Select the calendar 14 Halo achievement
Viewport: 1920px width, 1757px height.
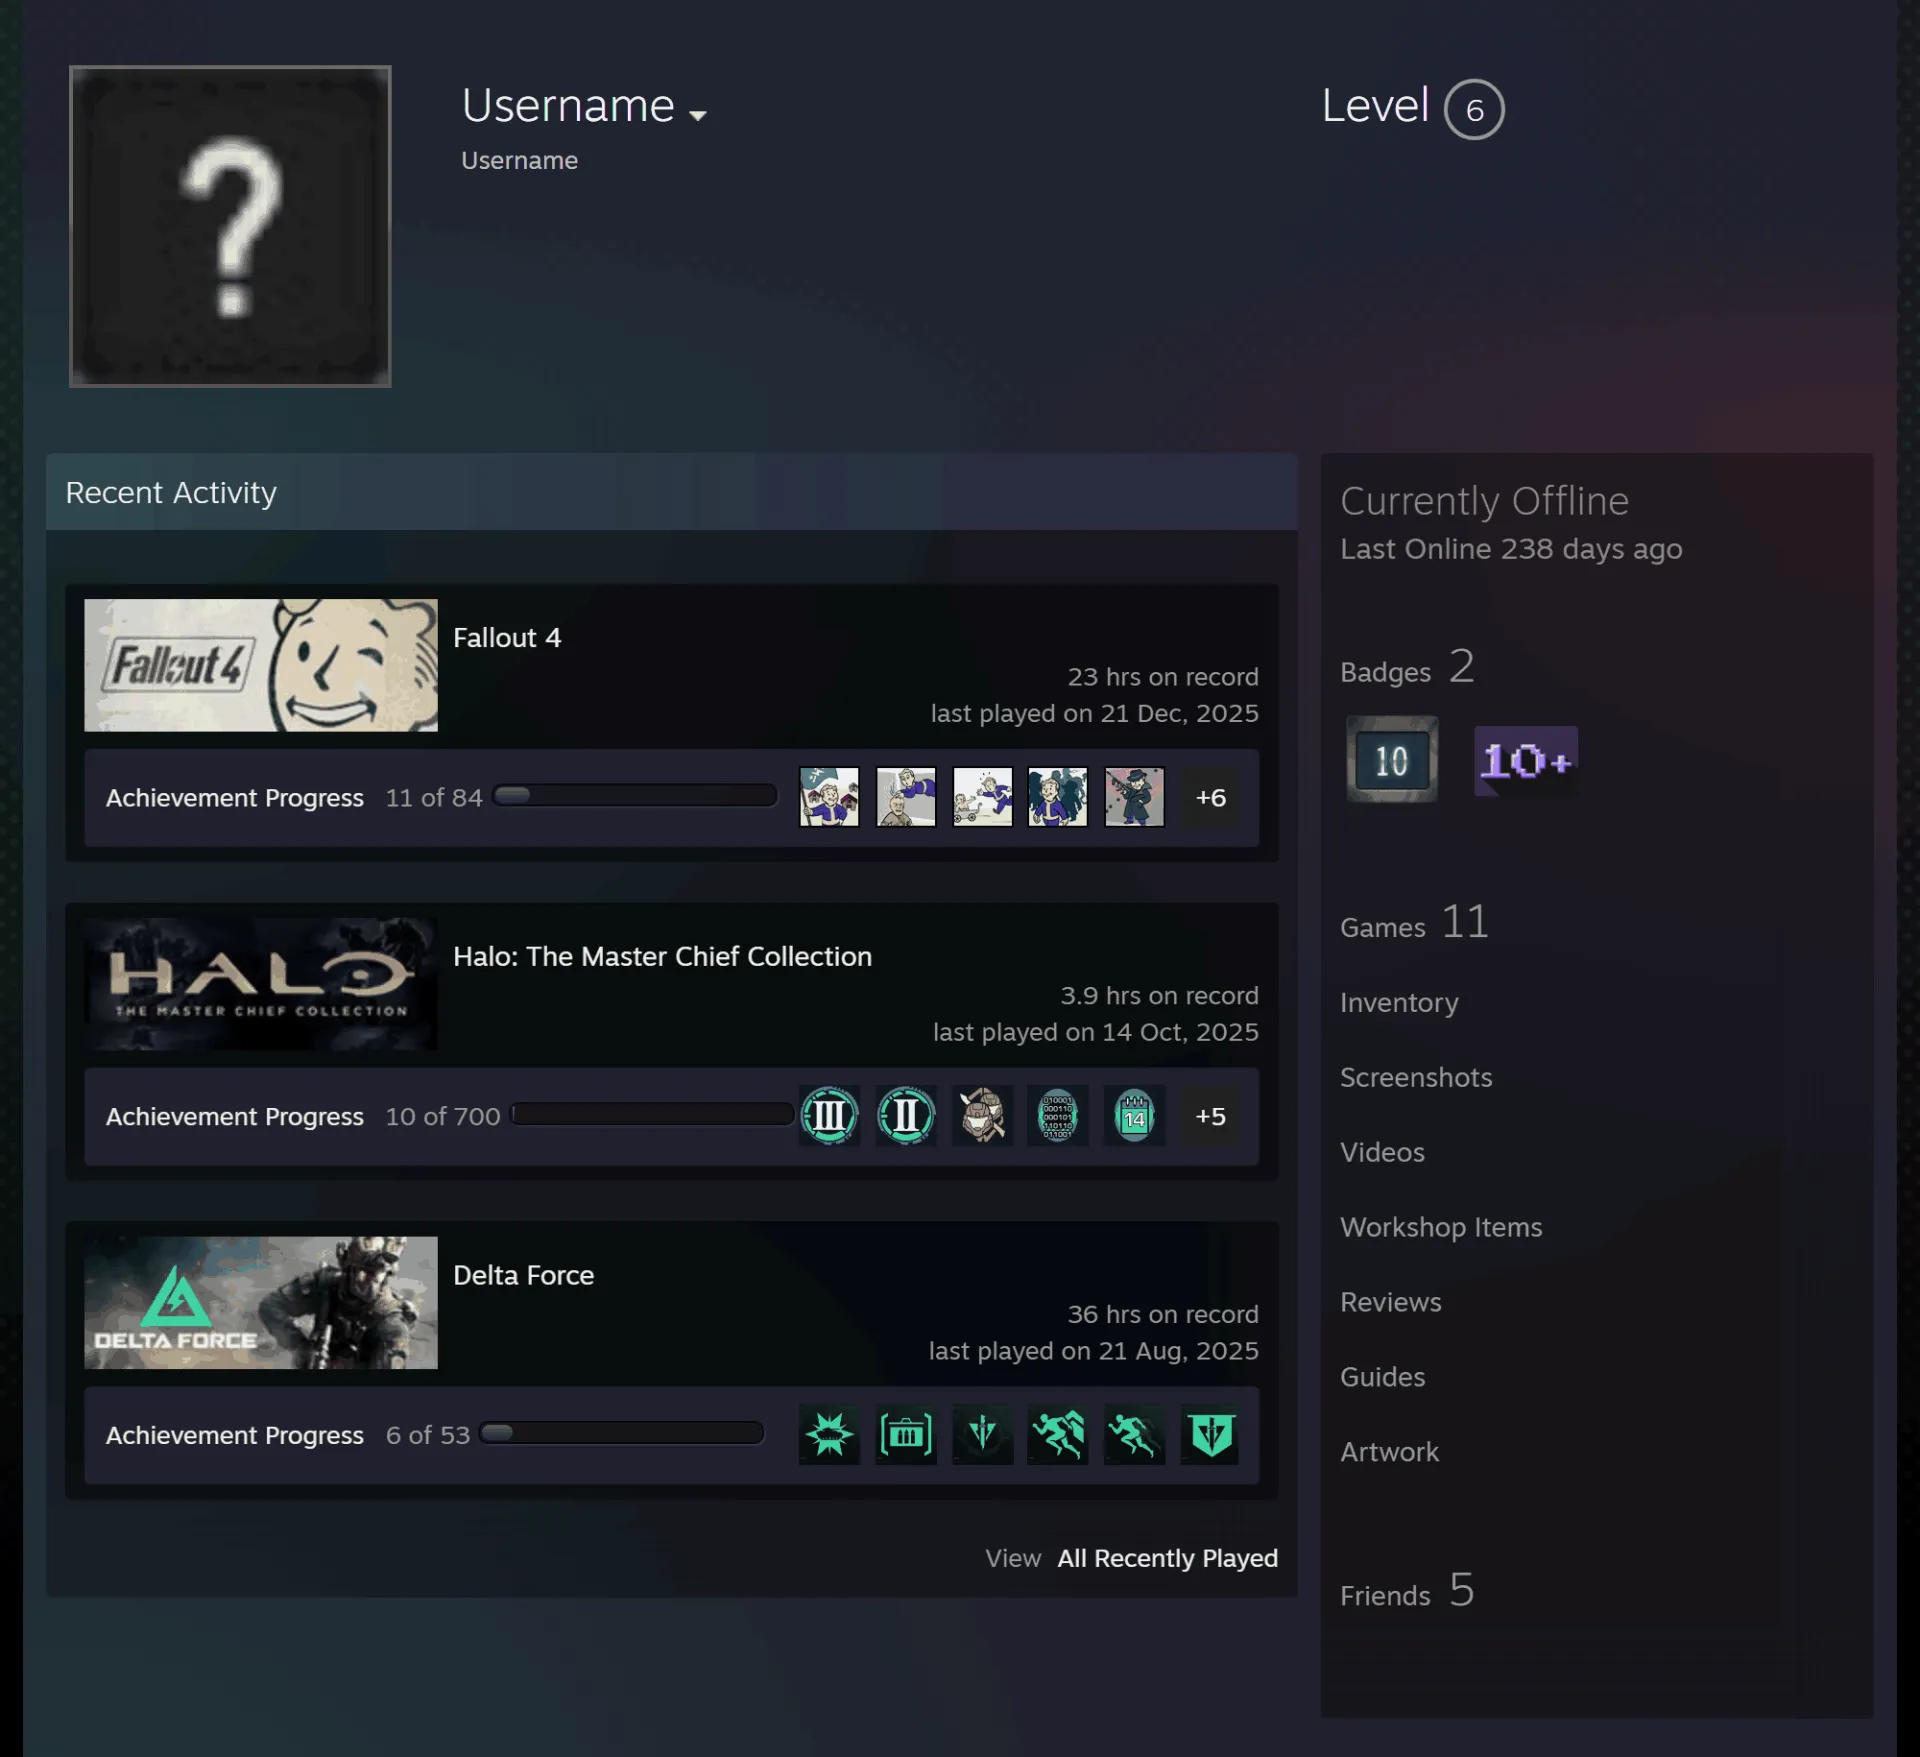(1134, 1115)
